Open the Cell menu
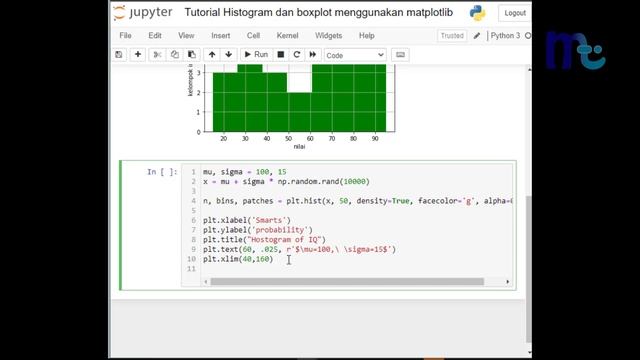 click(x=253, y=36)
